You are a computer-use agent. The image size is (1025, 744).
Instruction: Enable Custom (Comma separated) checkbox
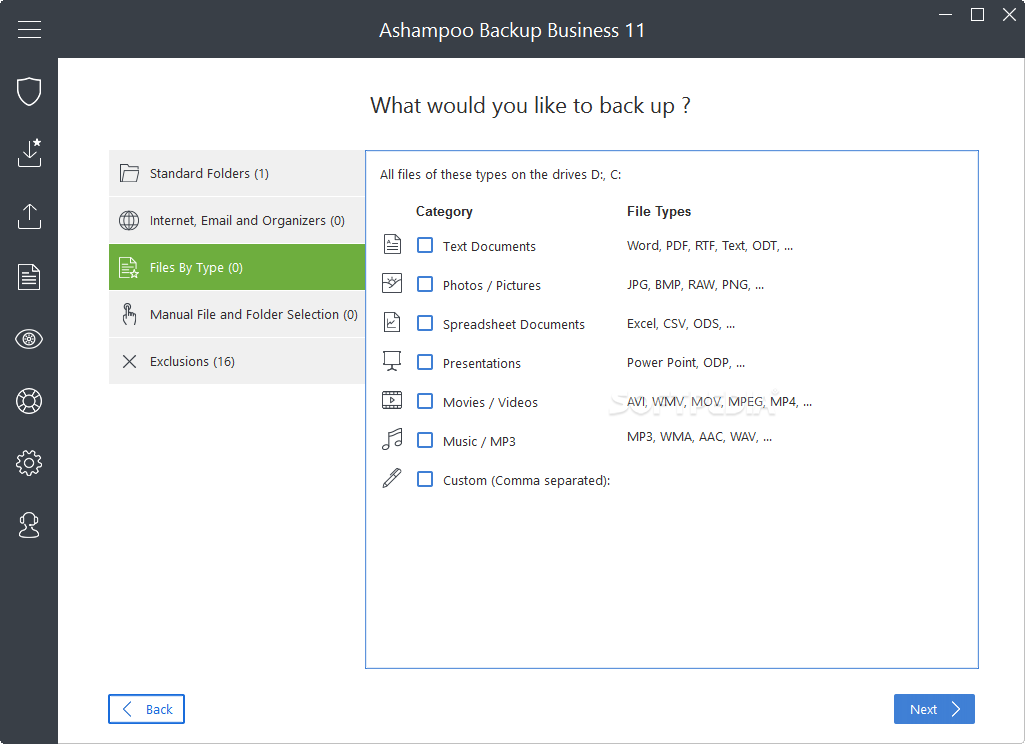[x=425, y=479]
